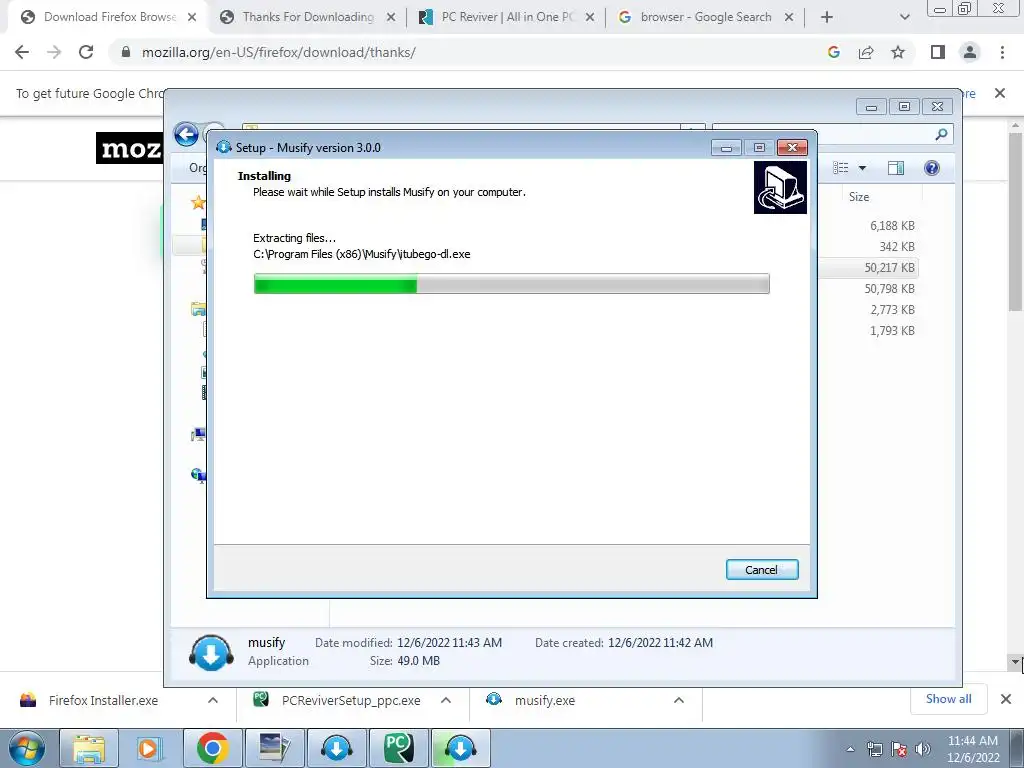Click the PC Reviver taskbar icon

pos(398,748)
